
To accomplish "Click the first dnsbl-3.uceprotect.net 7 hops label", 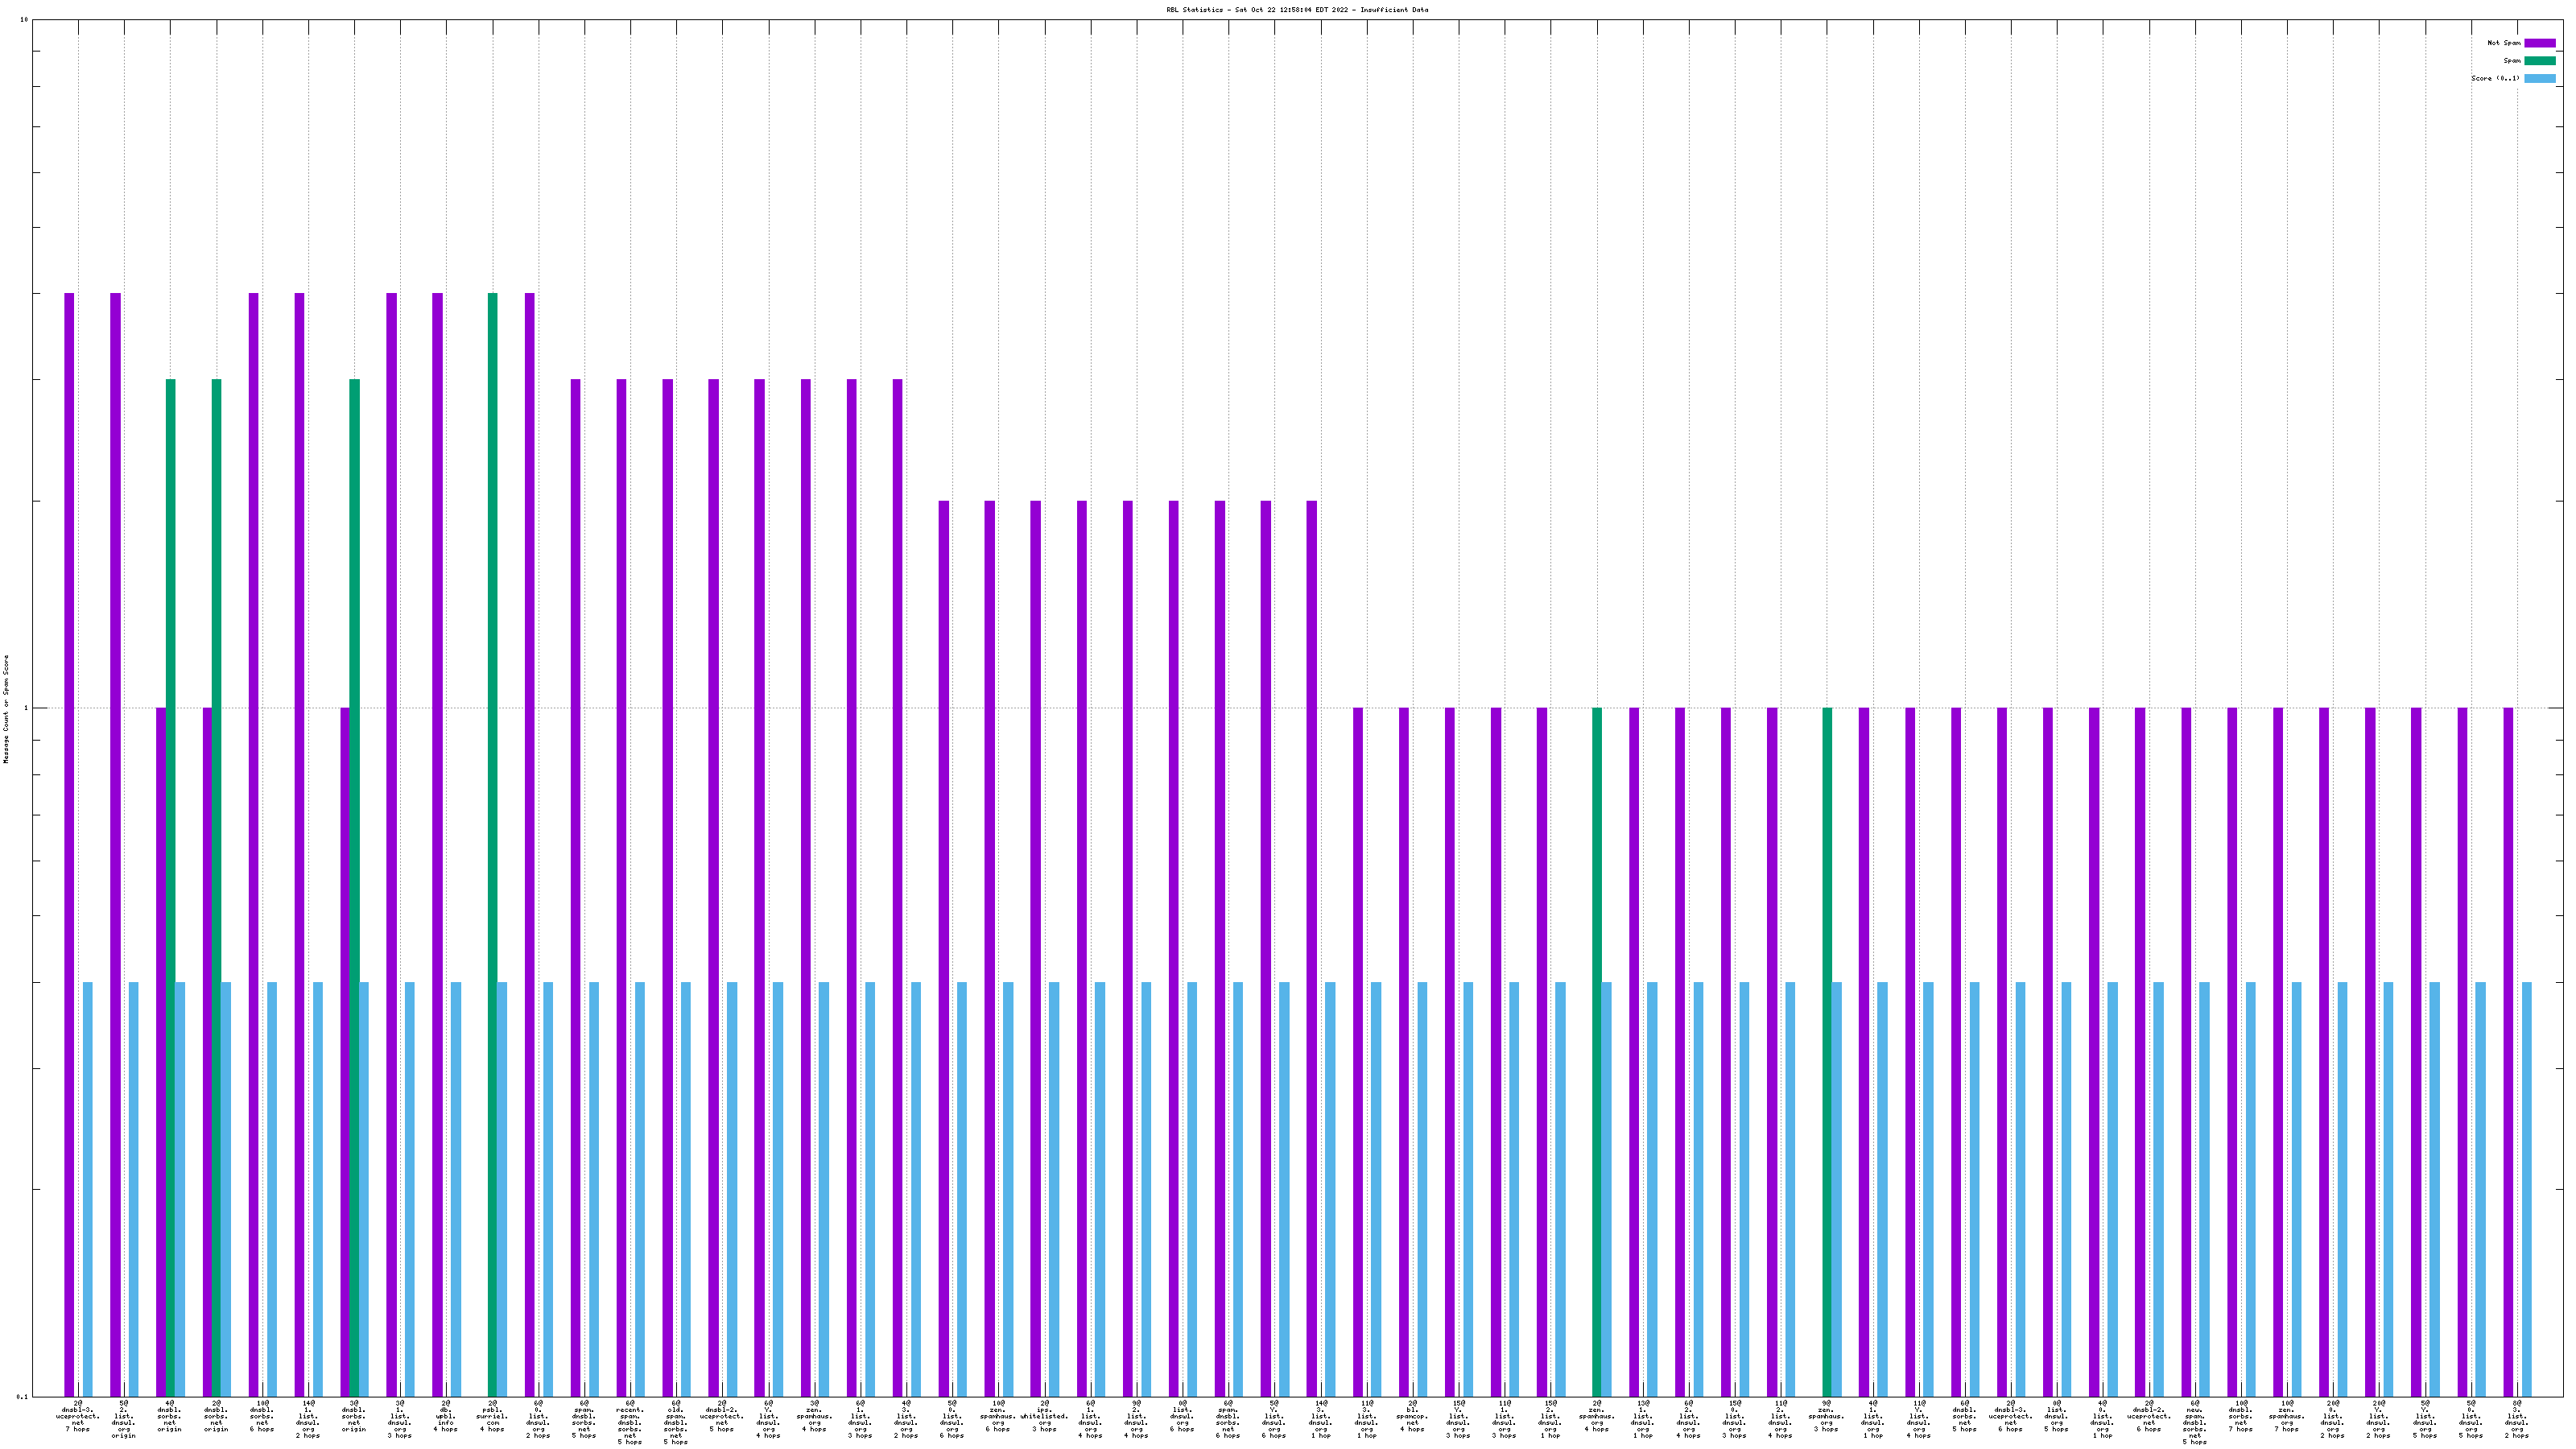I will 78,1417.
